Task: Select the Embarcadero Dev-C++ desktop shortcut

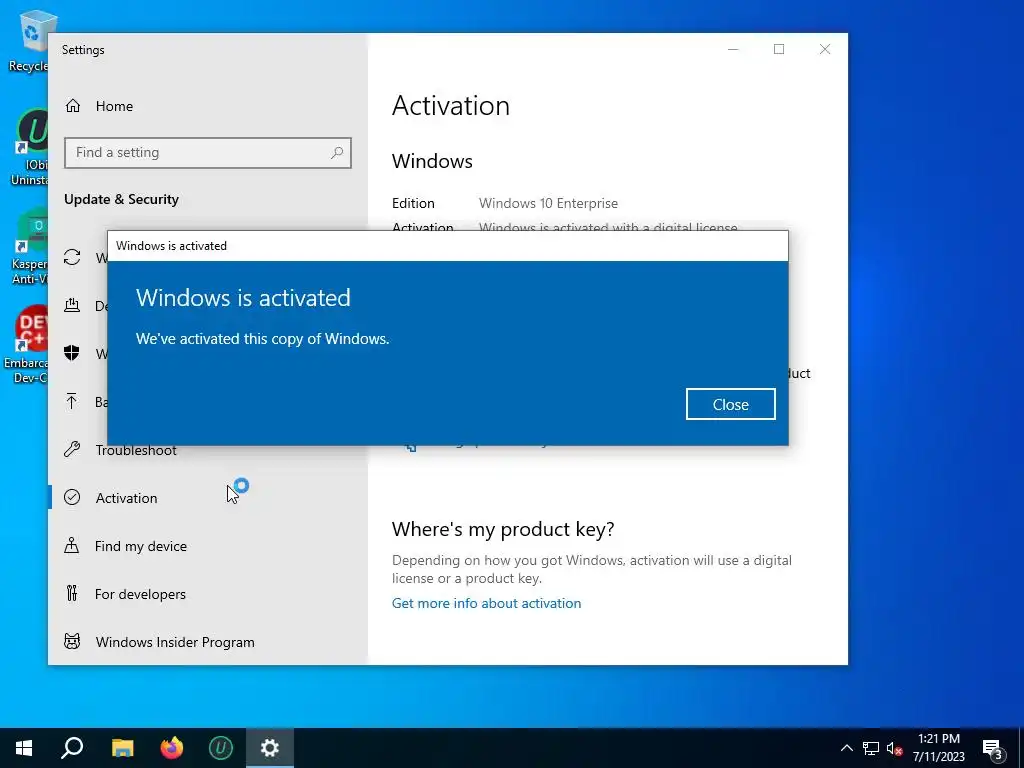Action: tap(26, 345)
